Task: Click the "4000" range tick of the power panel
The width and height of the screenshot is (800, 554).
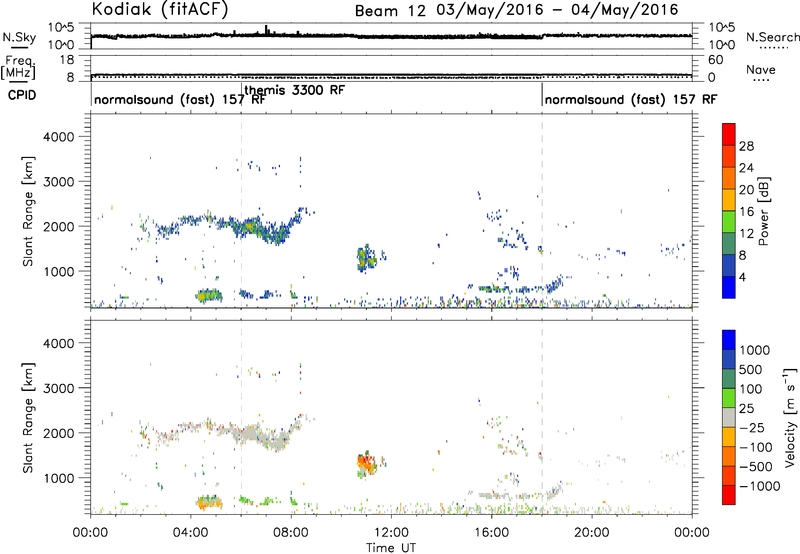Action: tap(59, 137)
